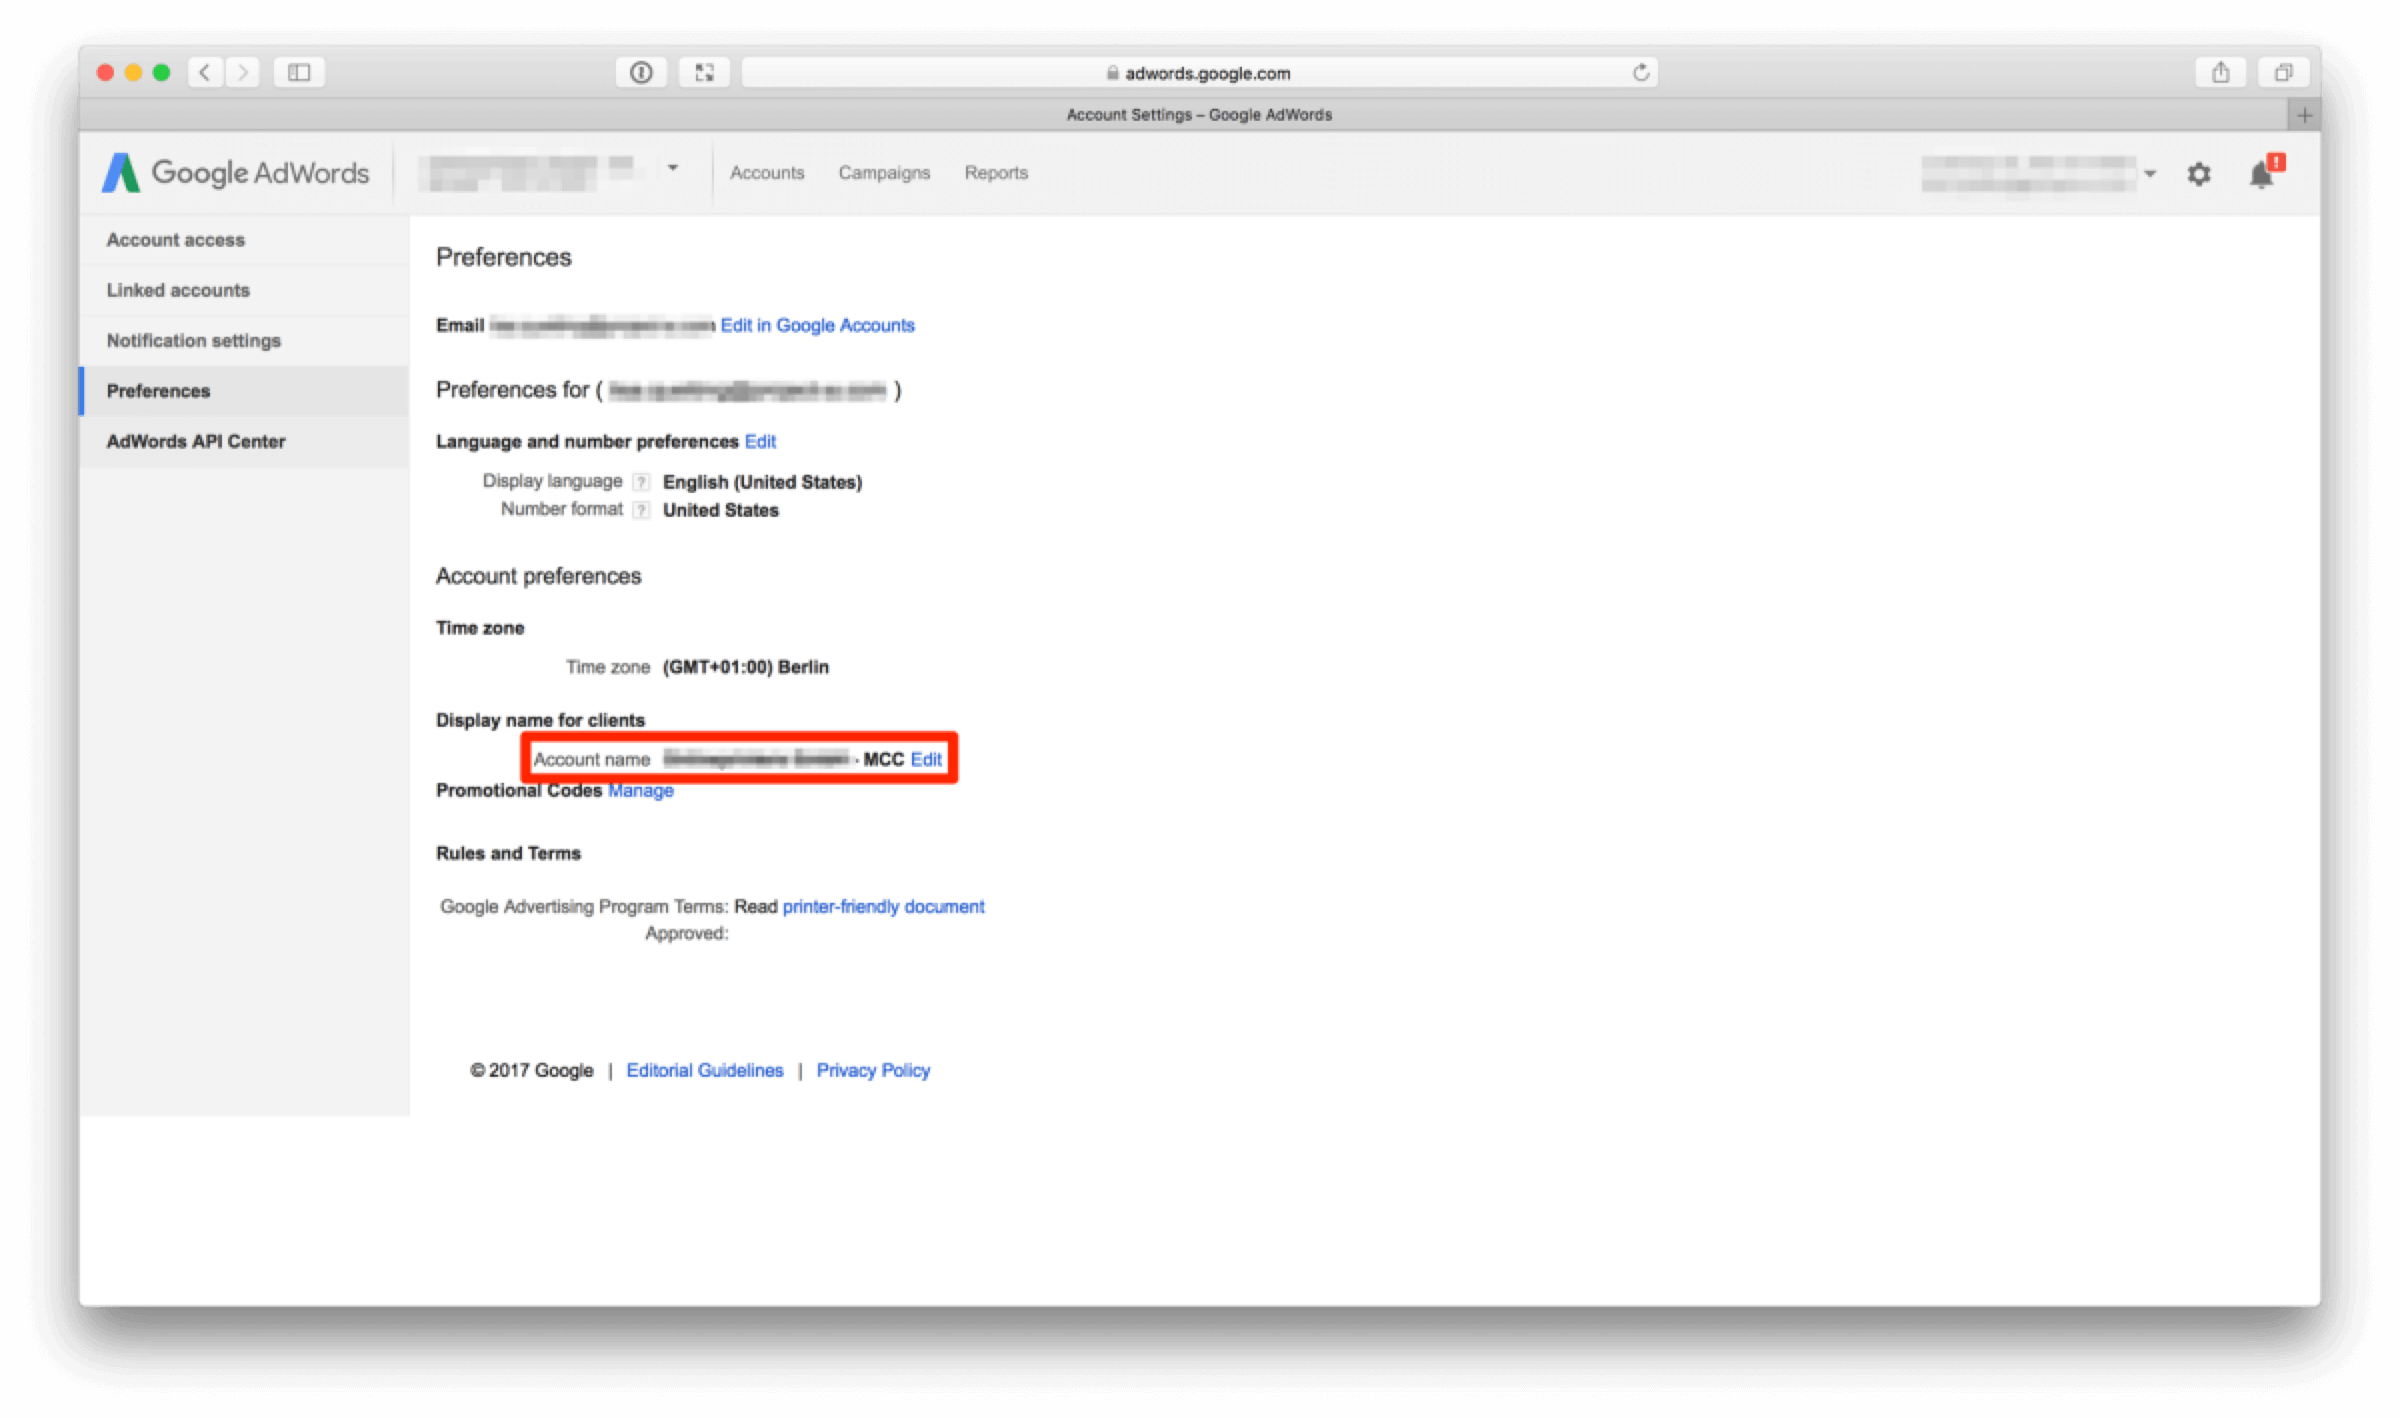Viewport: 2400px width, 1418px height.
Task: Select AdWords API Center in sidebar
Action: point(244,442)
